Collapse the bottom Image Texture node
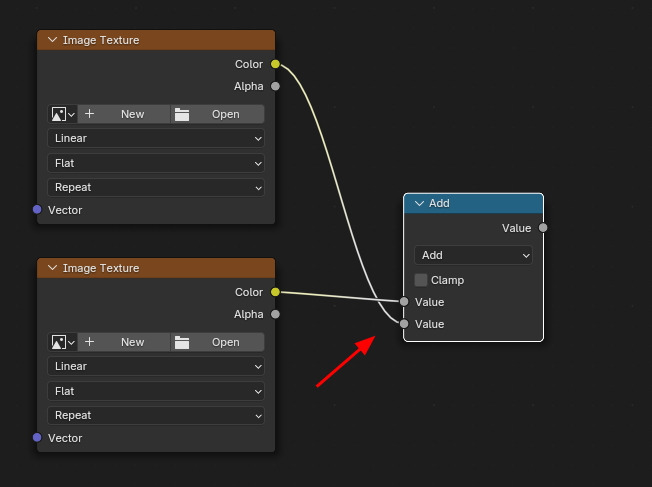 tap(52, 268)
